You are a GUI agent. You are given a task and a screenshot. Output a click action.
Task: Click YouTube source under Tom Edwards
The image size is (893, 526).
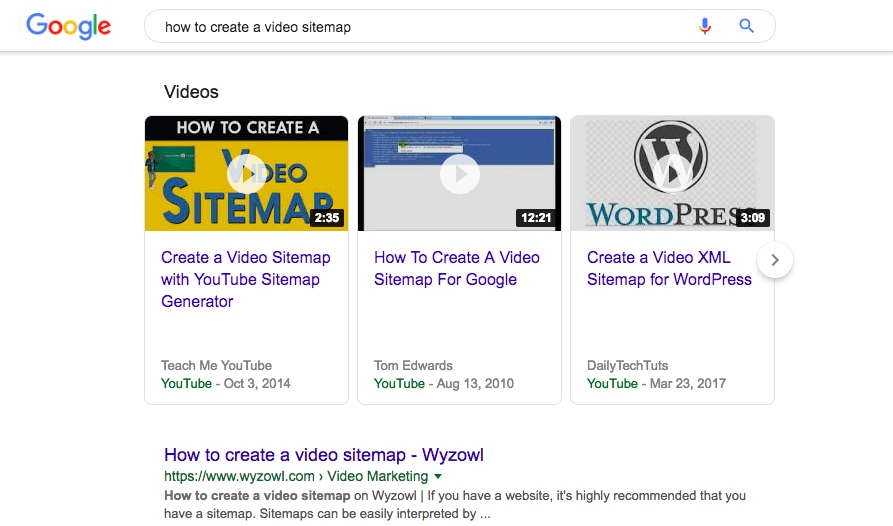399,384
